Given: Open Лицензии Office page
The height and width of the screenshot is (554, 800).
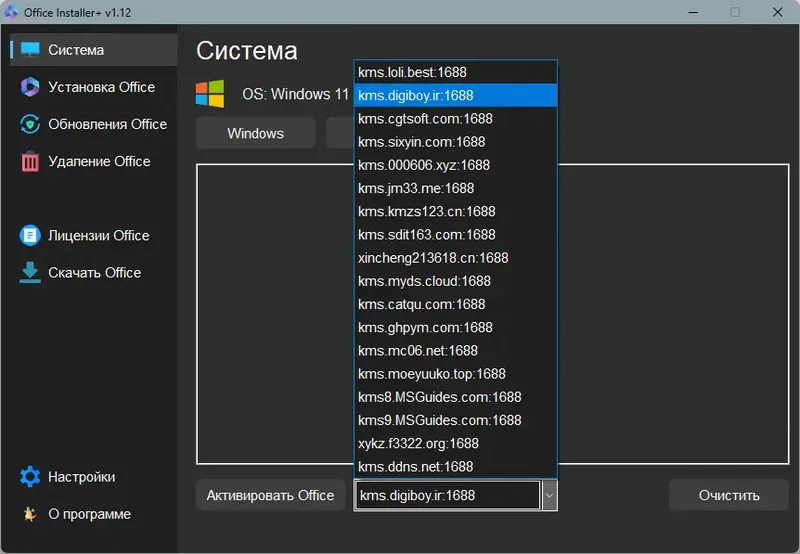Looking at the screenshot, I should (99, 235).
